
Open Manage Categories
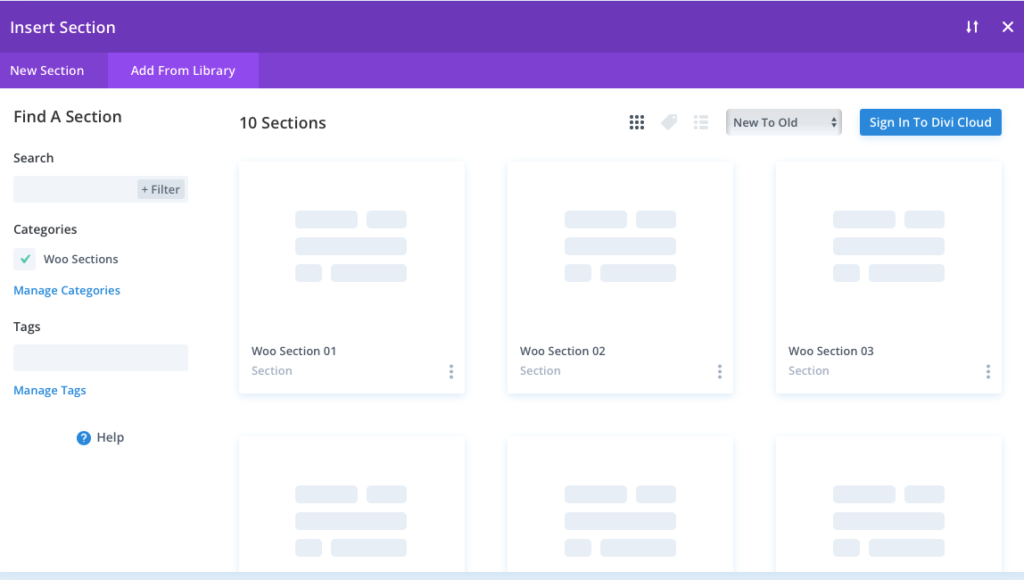tap(66, 290)
